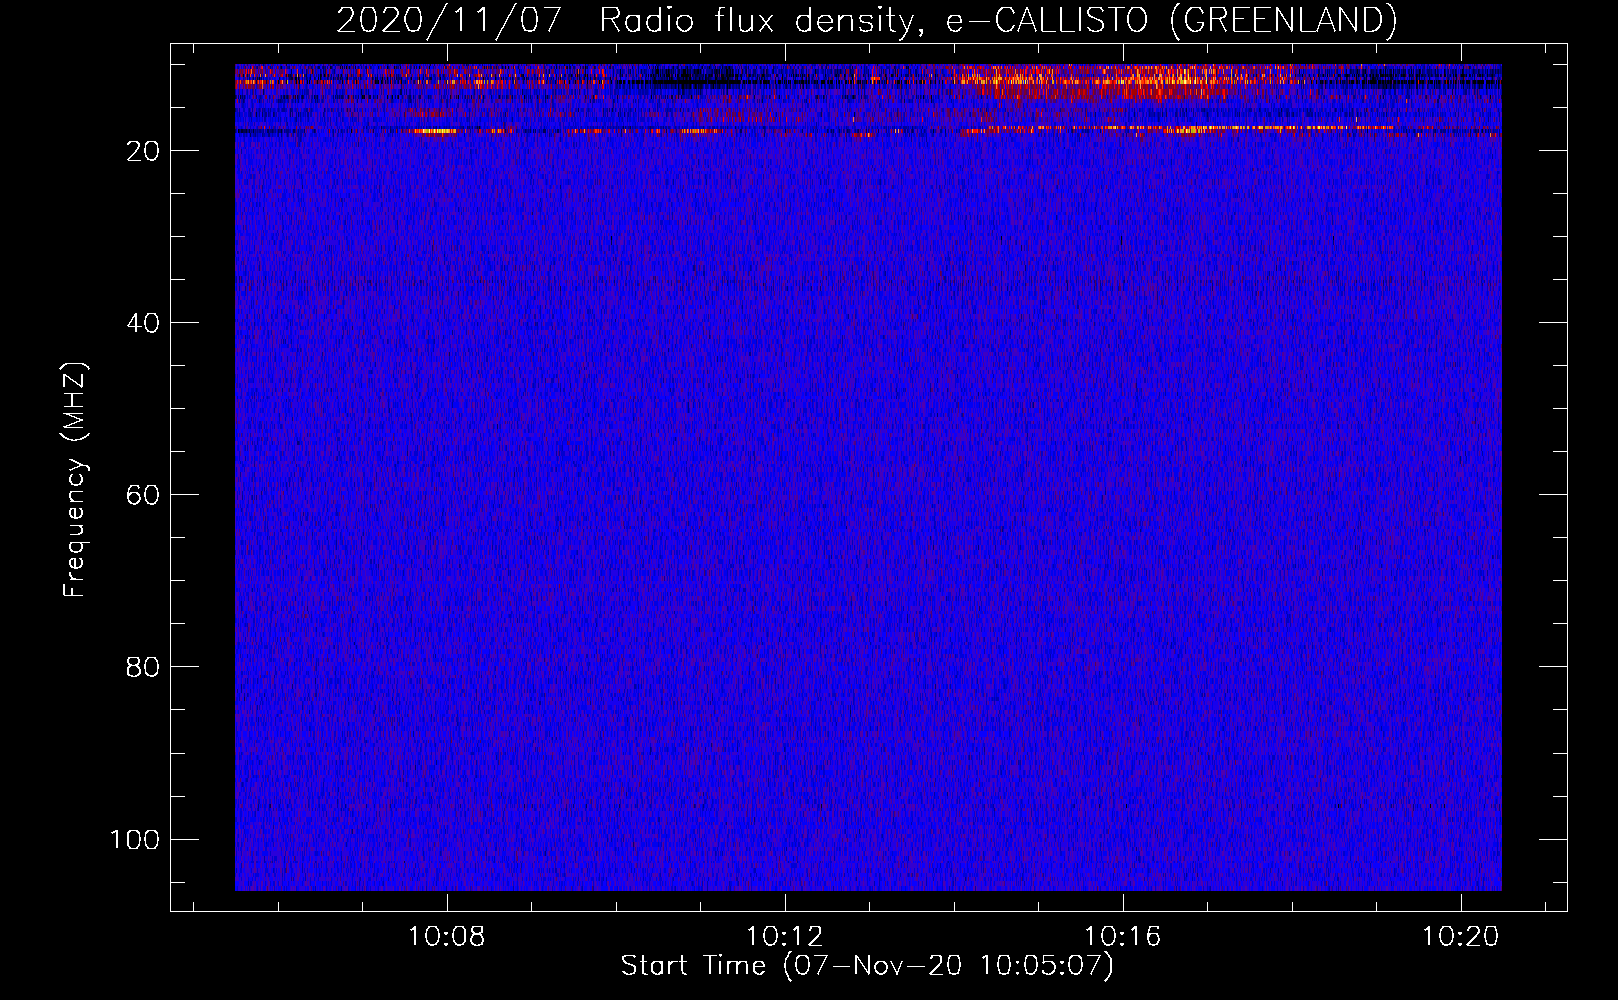Screen dimensions: 1618x1000
Task: Click the 10:08 time tick label
Action: coord(447,936)
